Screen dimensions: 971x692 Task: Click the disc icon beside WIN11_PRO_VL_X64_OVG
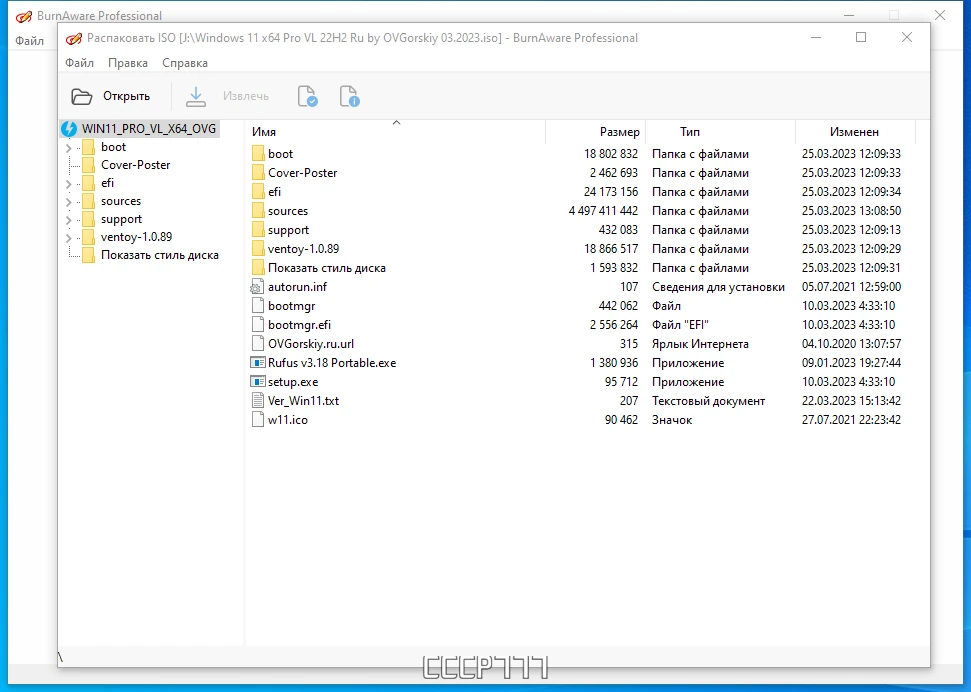tap(69, 129)
